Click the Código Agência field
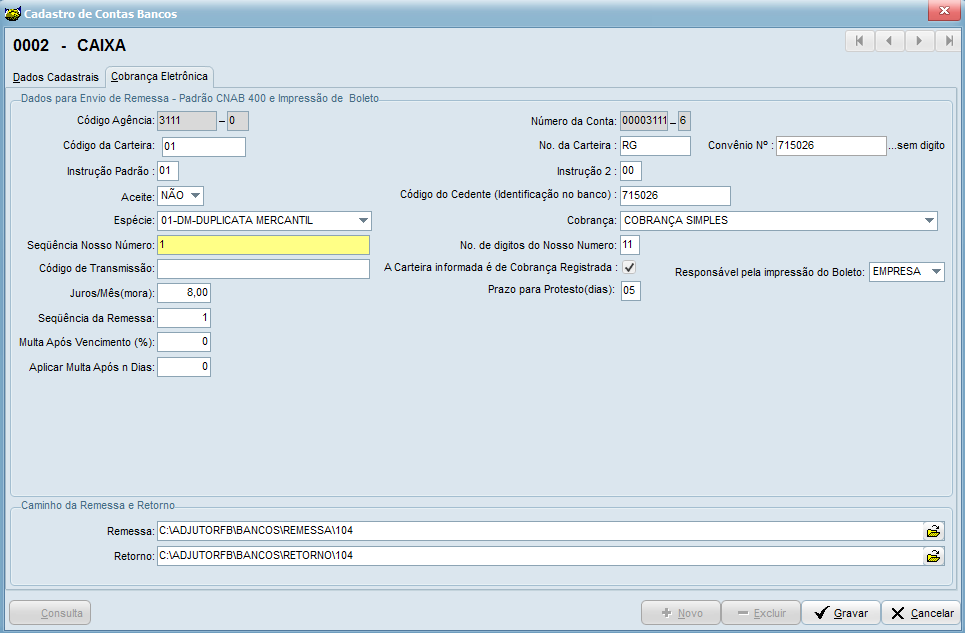The image size is (965, 633). [x=187, y=121]
